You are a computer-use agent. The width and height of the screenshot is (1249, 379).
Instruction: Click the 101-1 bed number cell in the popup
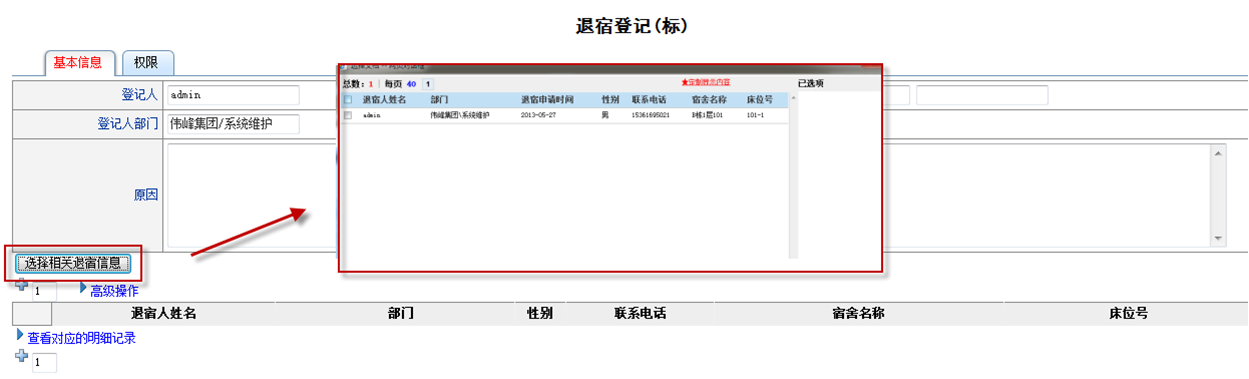tap(755, 115)
